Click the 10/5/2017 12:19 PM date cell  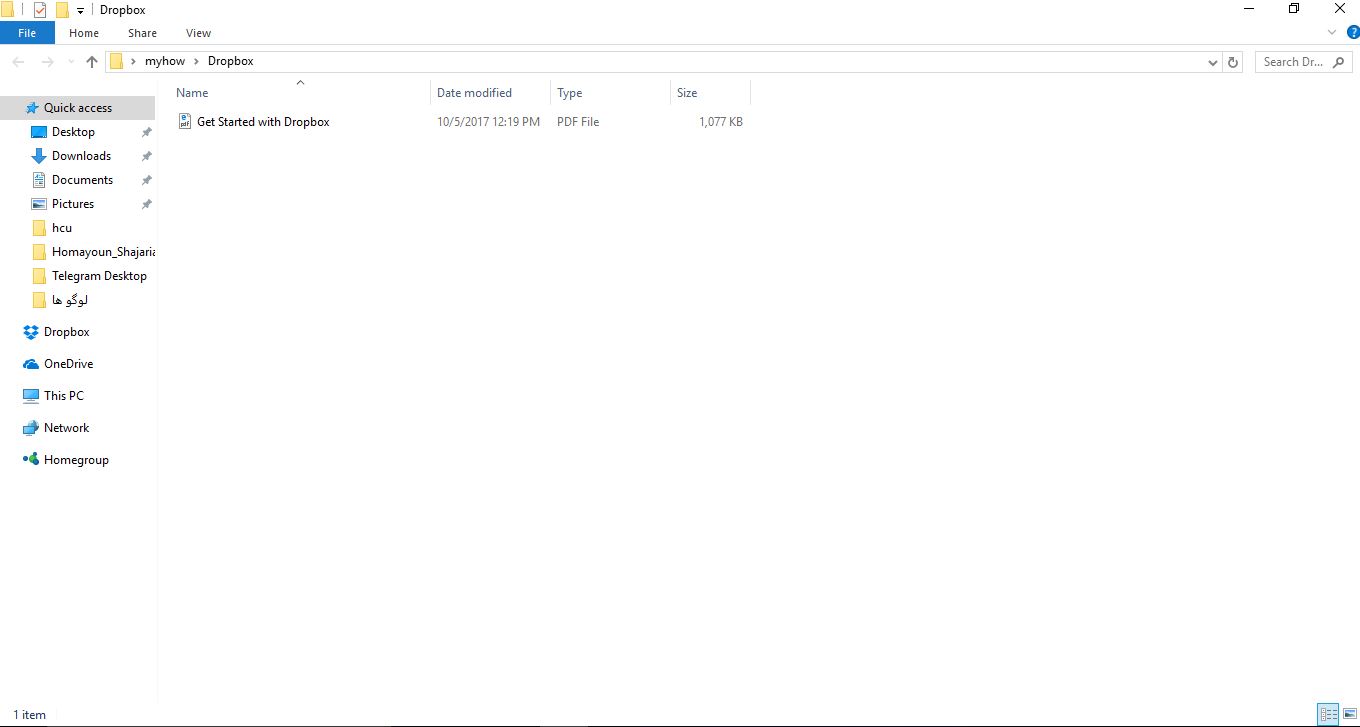coord(488,122)
